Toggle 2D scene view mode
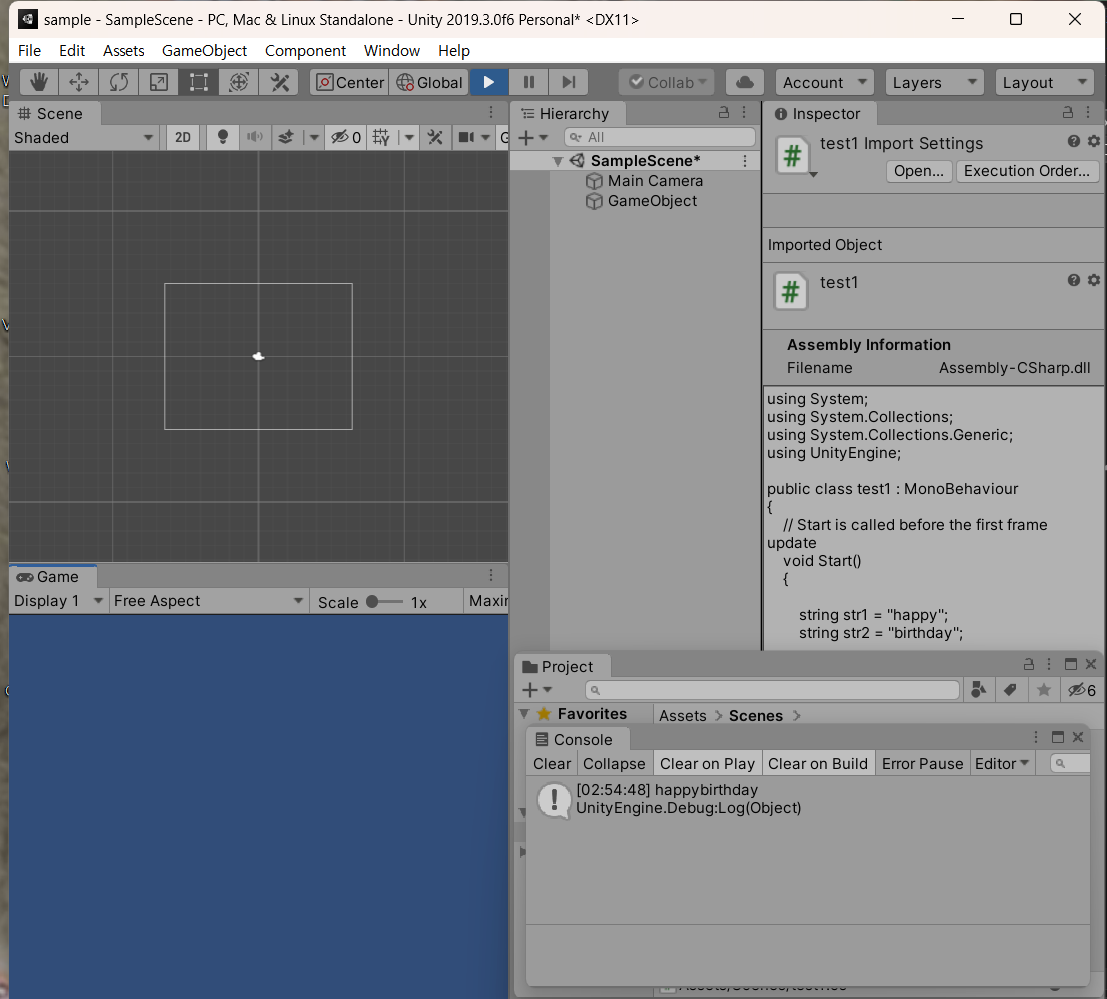Screen dimensions: 1107x999 point(183,137)
